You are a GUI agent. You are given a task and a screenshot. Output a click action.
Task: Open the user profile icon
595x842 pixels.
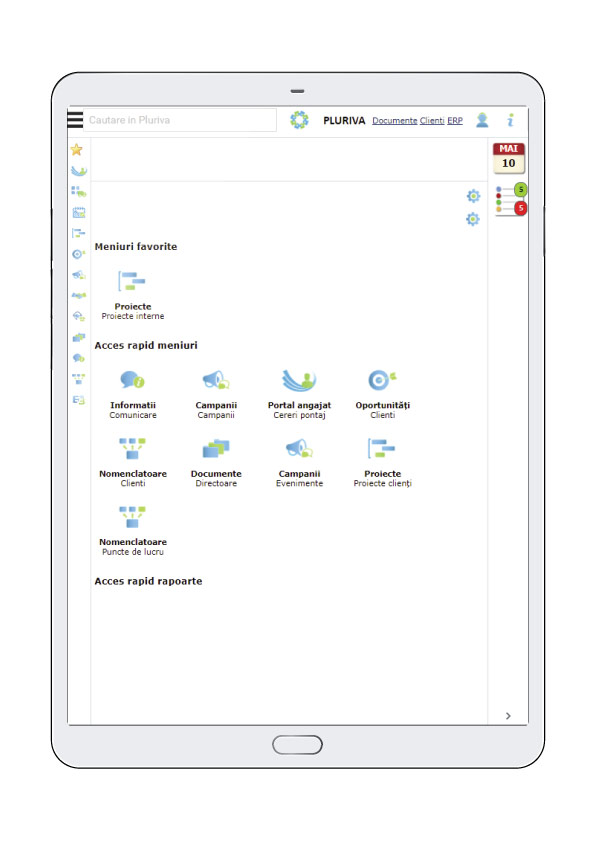(482, 120)
